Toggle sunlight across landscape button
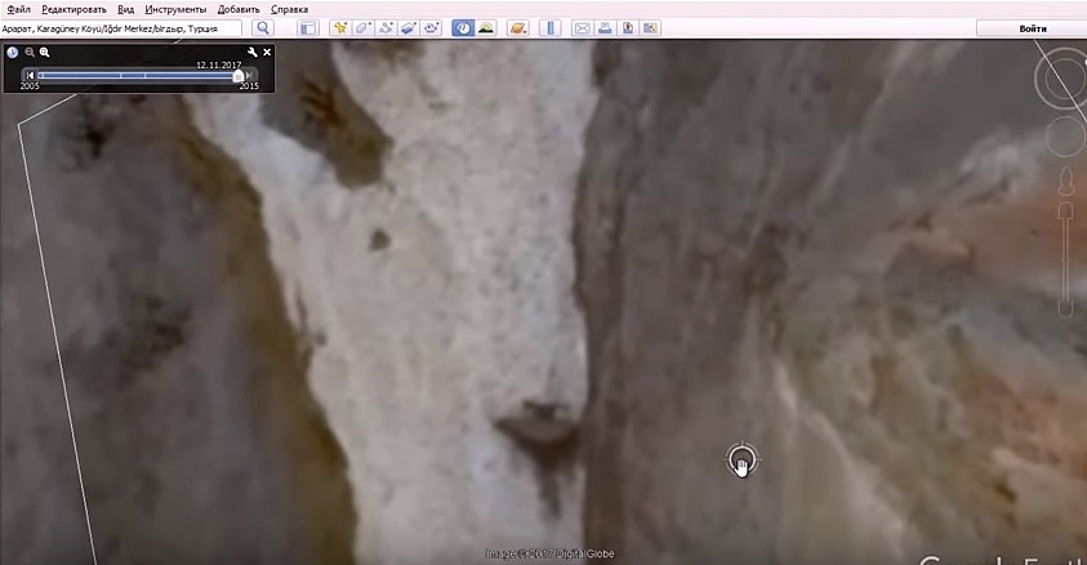 (x=485, y=28)
